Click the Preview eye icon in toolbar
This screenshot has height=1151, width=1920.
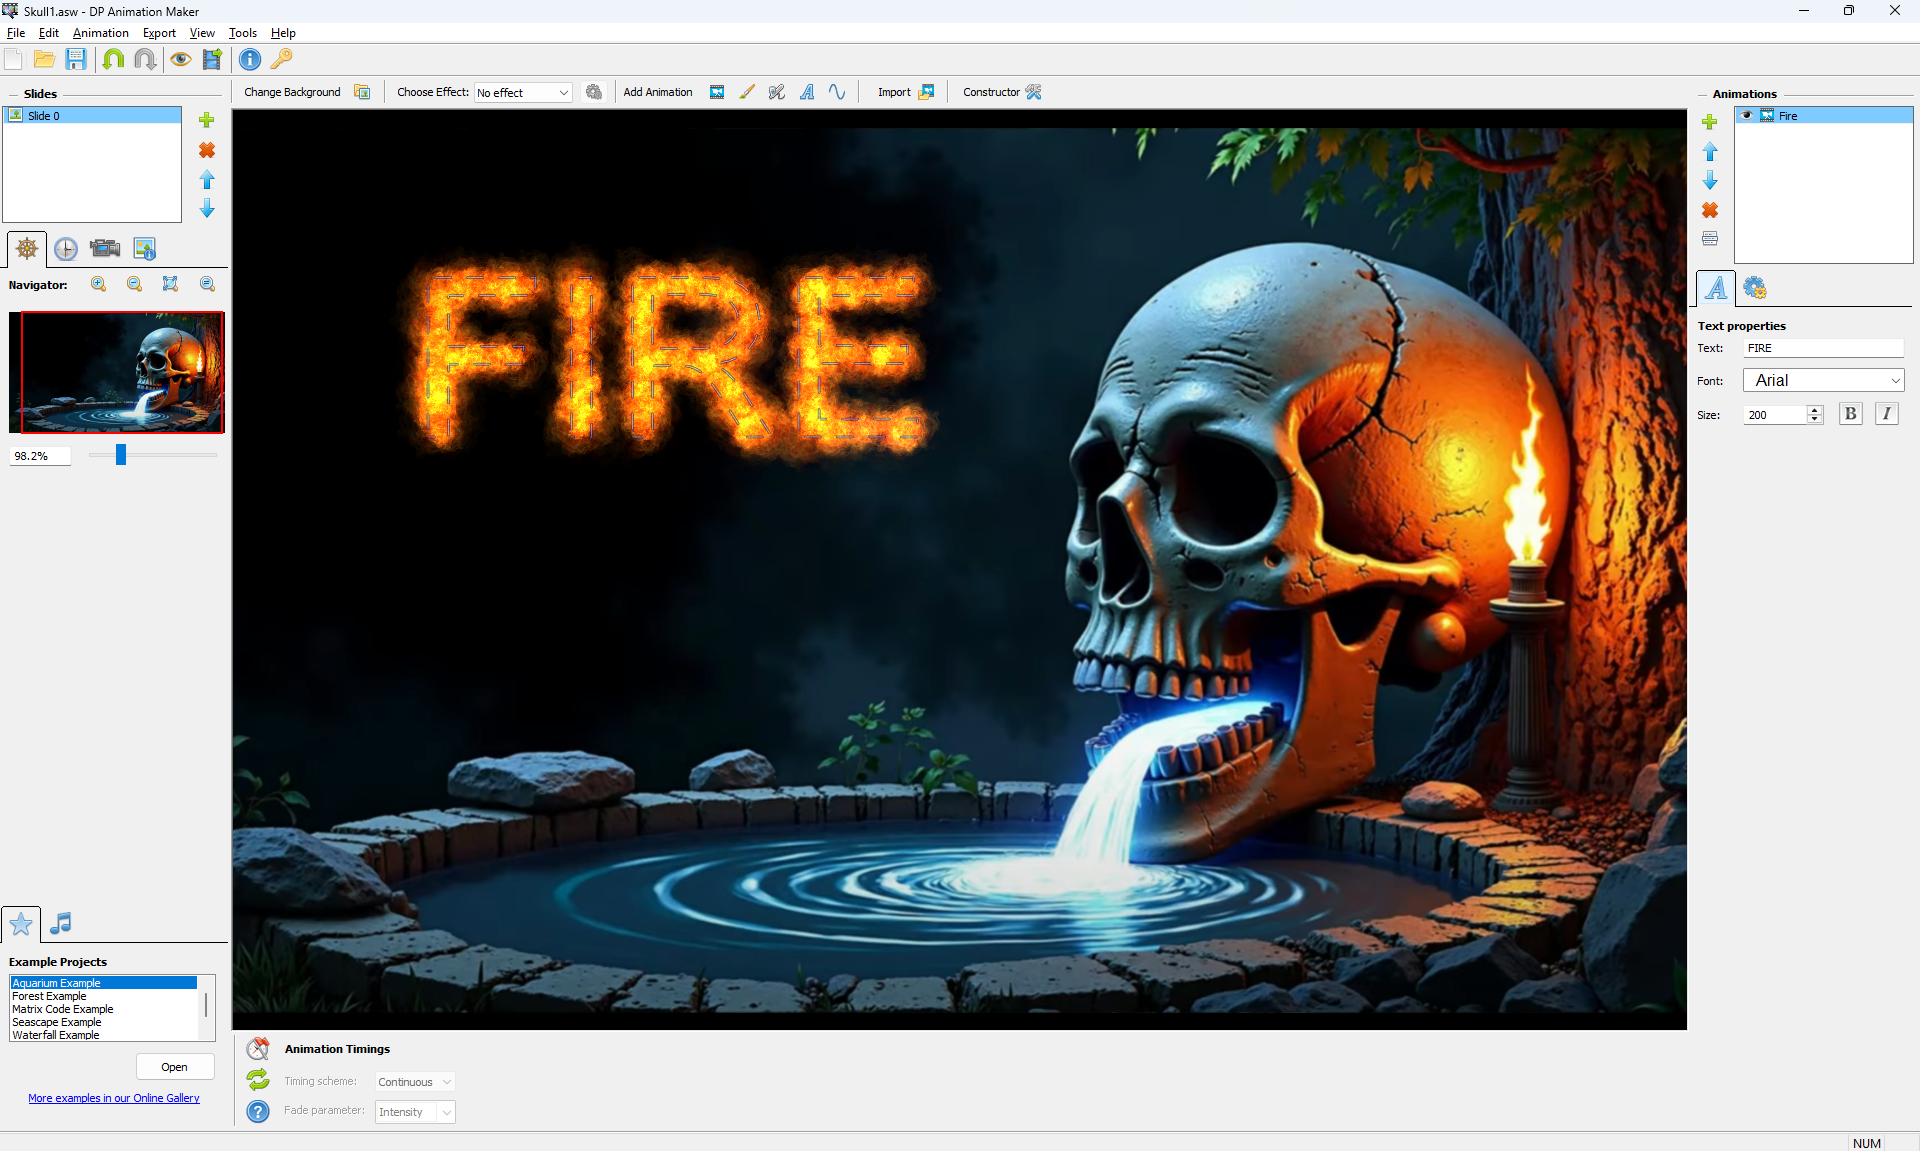click(x=180, y=60)
